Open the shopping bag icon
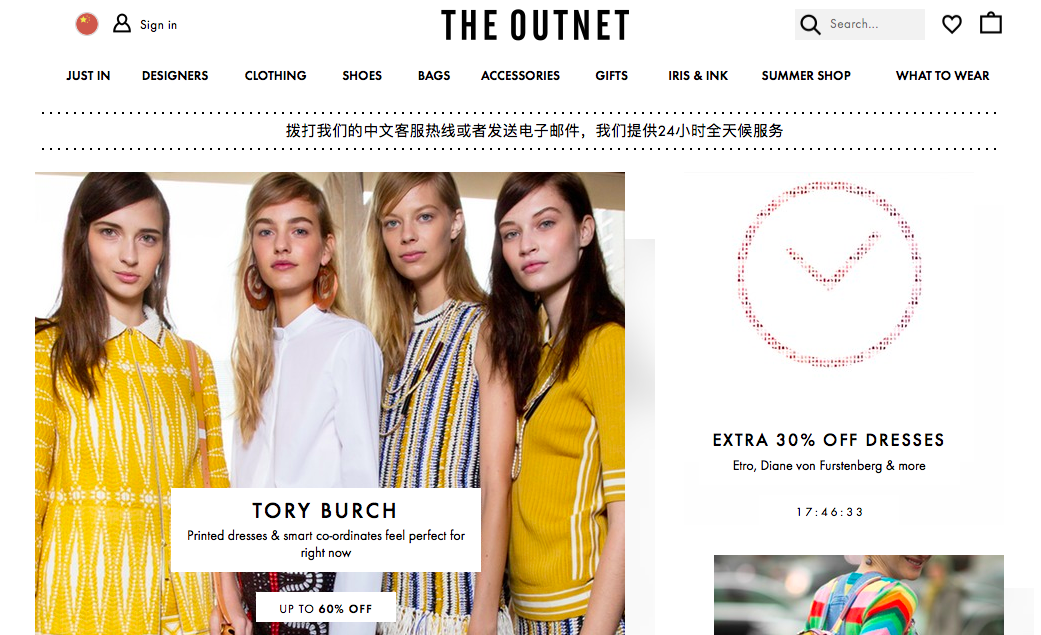1041x635 pixels. (x=991, y=23)
